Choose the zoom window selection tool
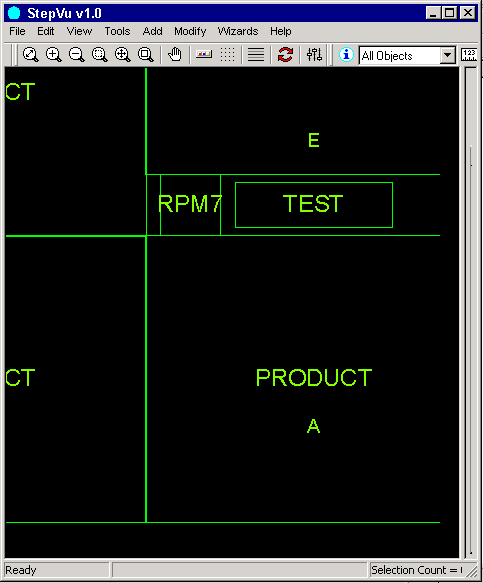Screen dimensions: 483x583 click(x=100, y=55)
